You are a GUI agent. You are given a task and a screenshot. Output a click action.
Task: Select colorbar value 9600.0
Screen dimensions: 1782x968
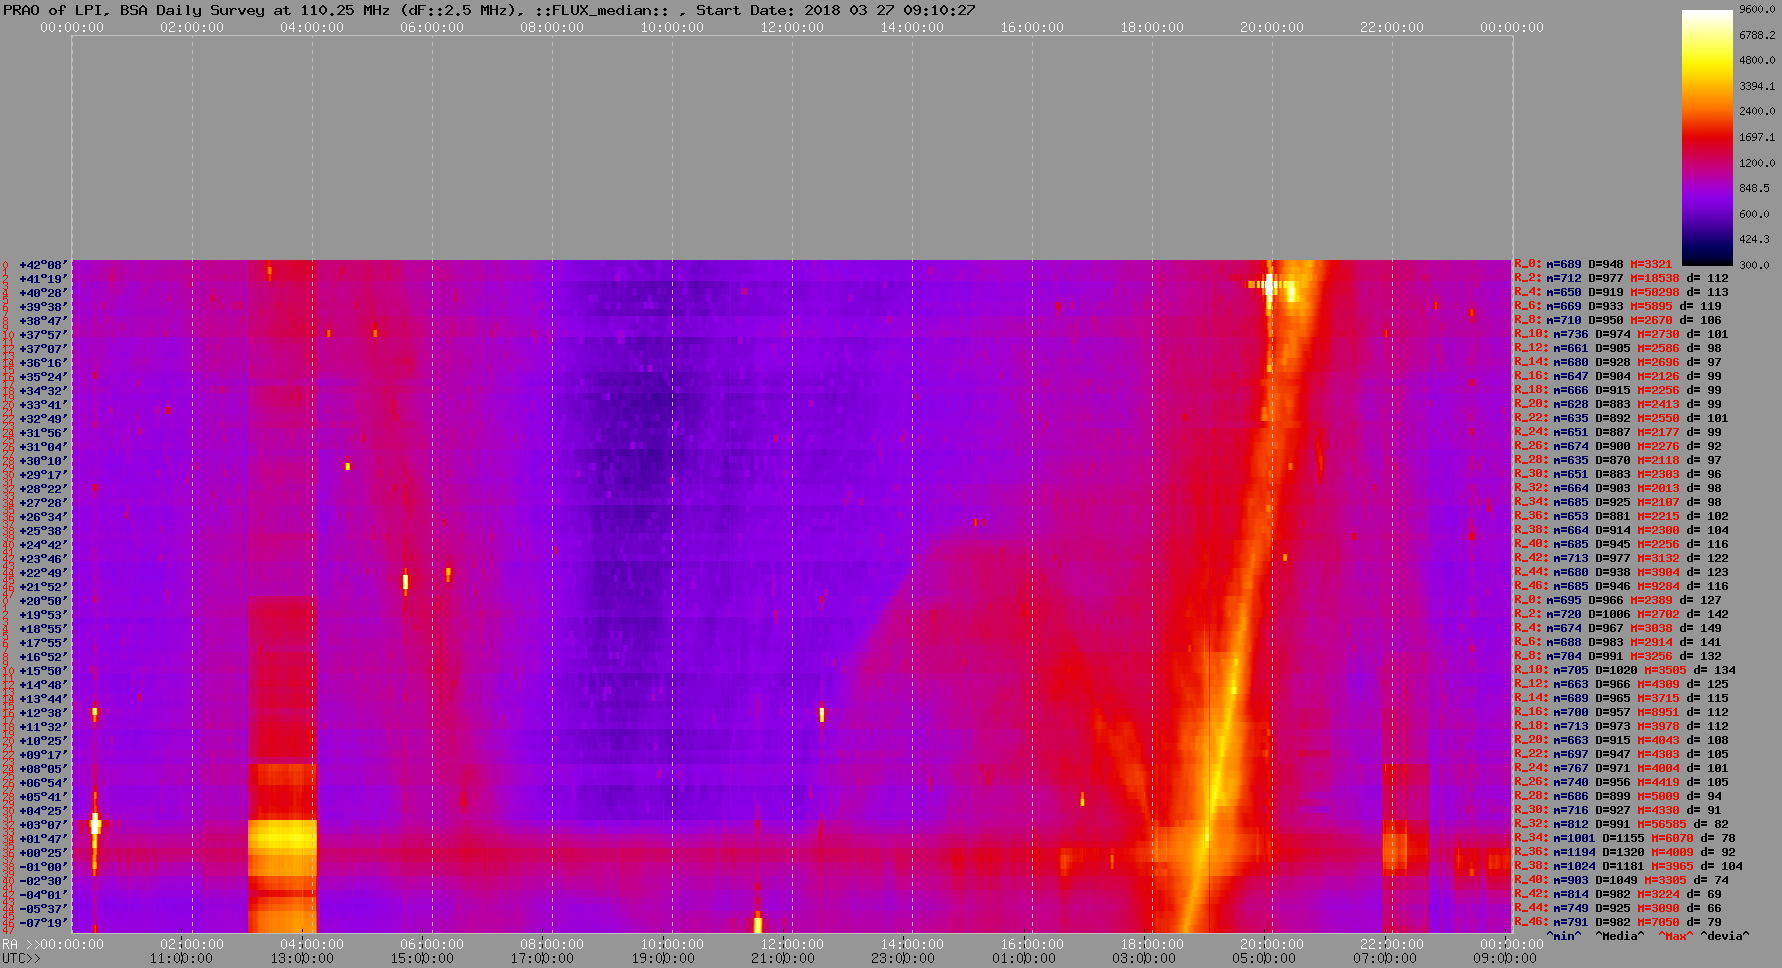pyautogui.click(x=1757, y=9)
